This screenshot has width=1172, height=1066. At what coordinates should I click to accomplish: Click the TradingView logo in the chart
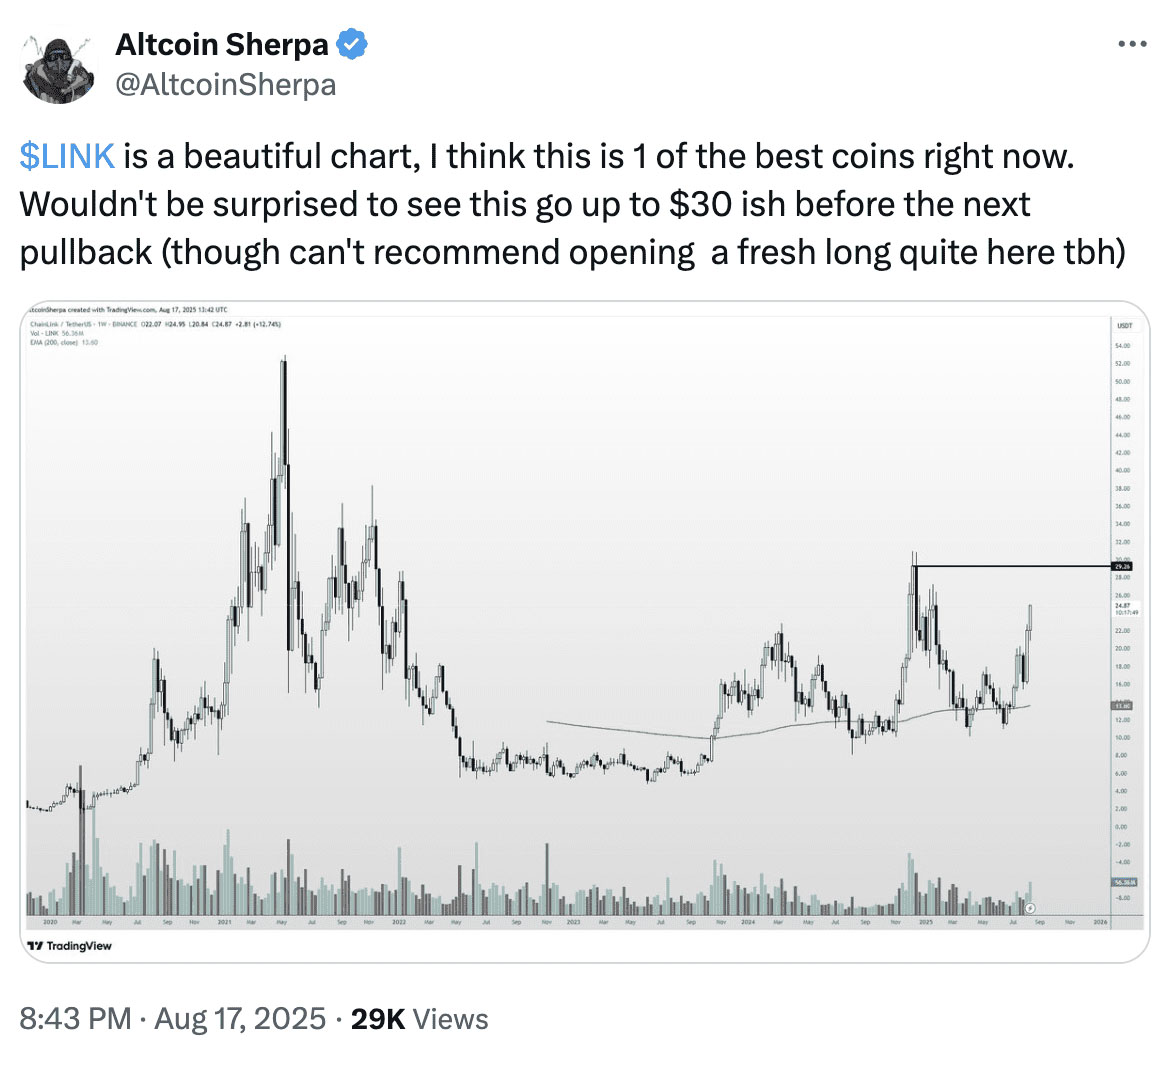[x=70, y=945]
